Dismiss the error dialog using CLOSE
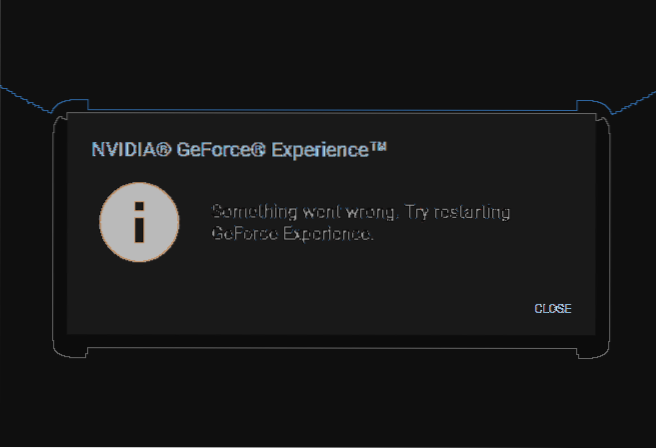The width and height of the screenshot is (656, 448). click(553, 309)
